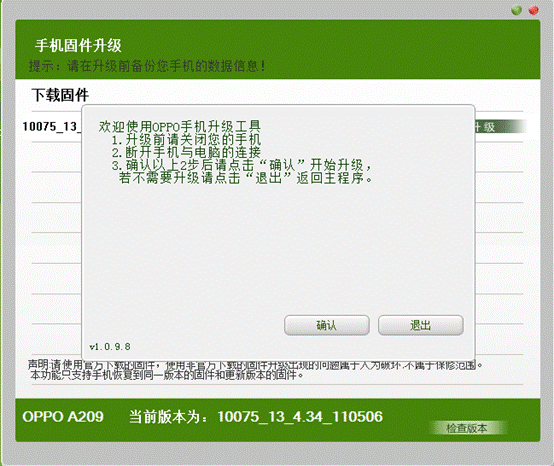Click the step 2 断开手机与电脑的连接 line
554x466 pixels.
[186, 152]
